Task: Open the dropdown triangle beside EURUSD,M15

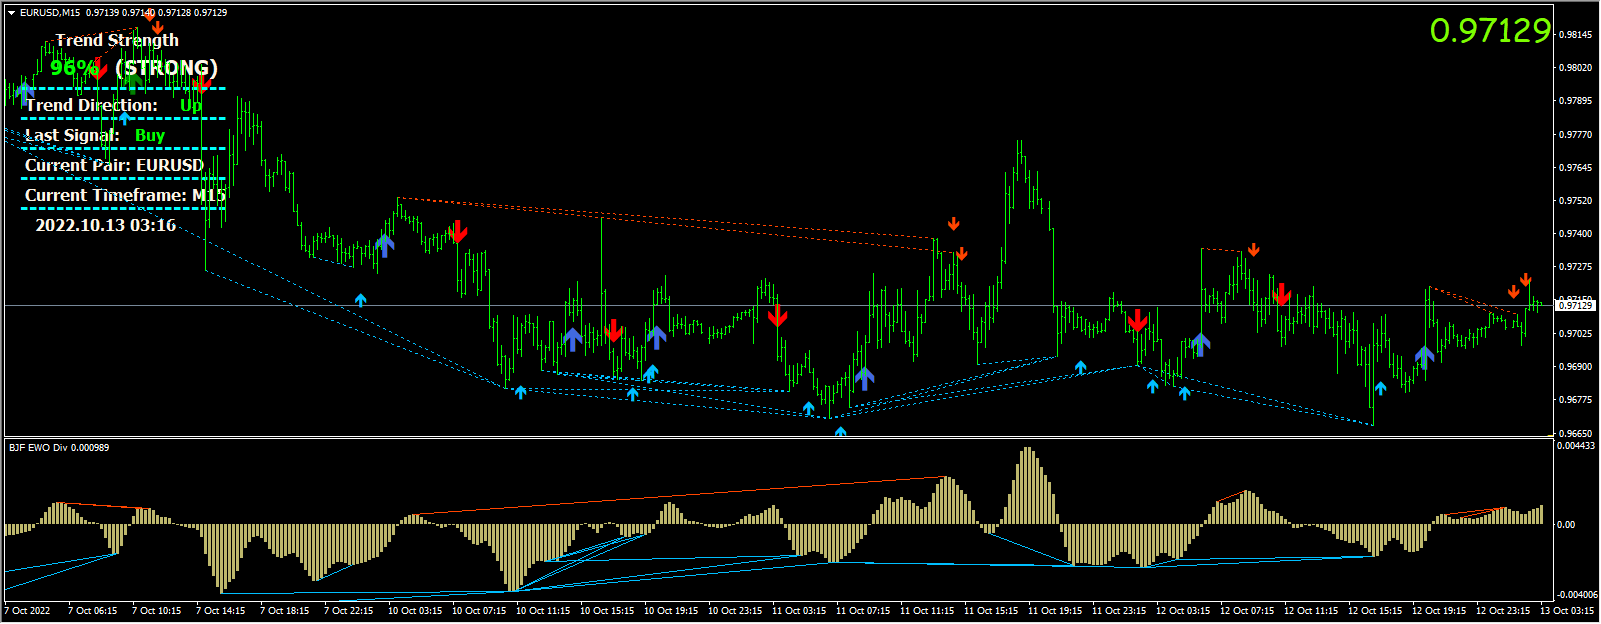Action: click(11, 13)
